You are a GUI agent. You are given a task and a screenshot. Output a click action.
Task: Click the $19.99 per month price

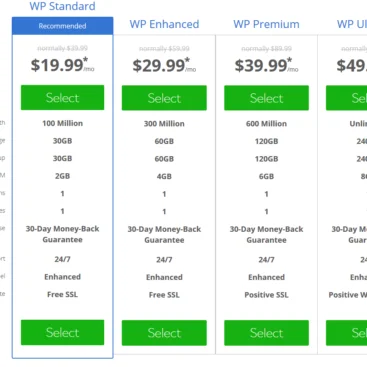62,65
